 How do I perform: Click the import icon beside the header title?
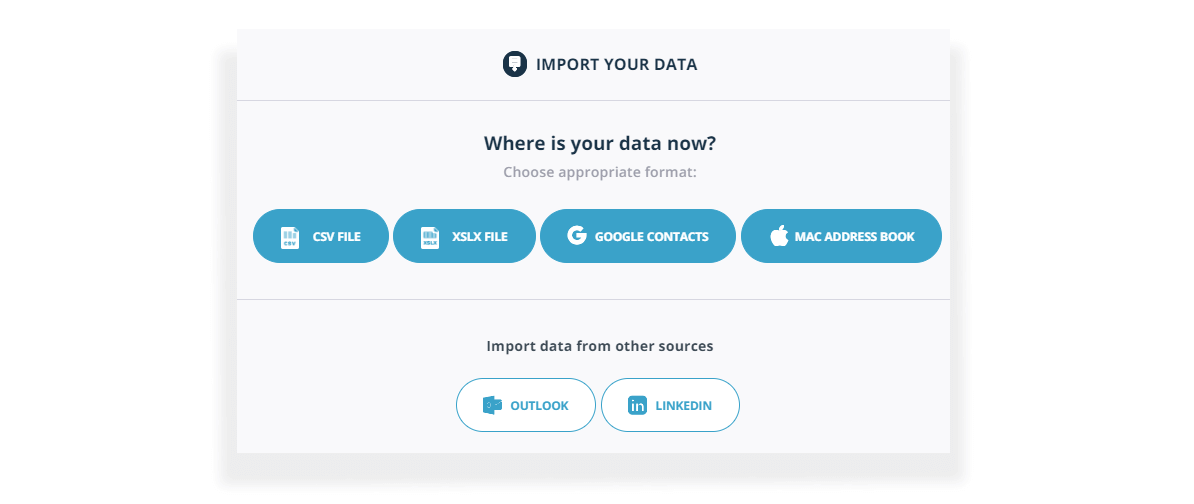[x=515, y=64]
